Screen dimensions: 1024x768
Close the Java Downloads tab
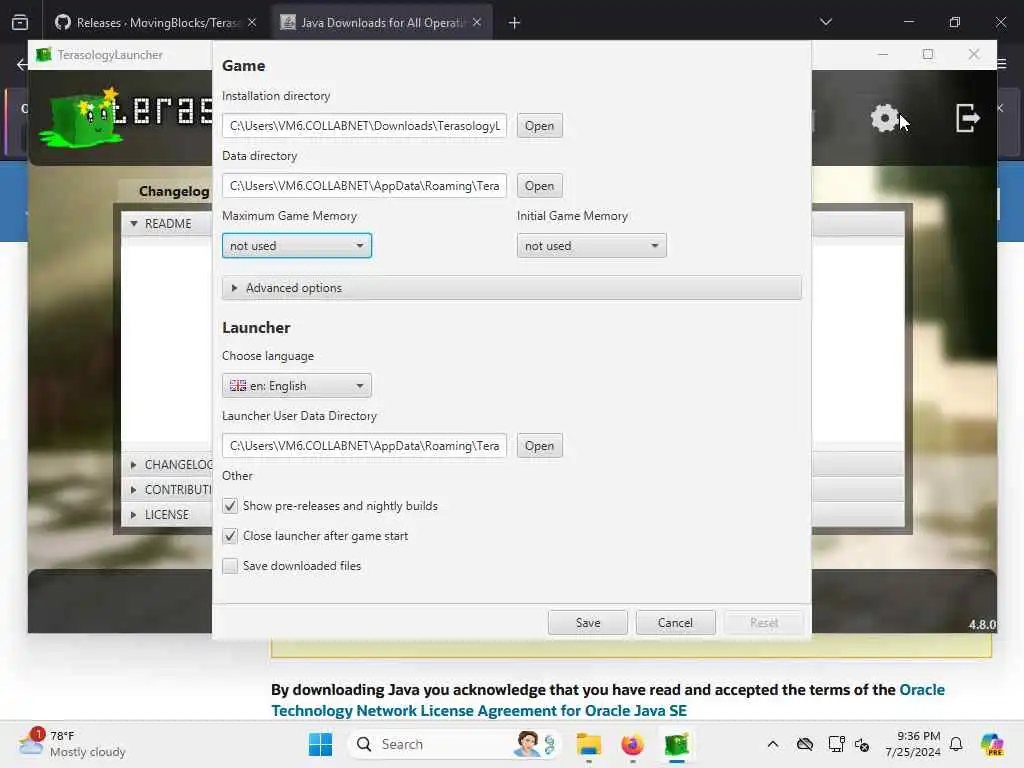477,23
